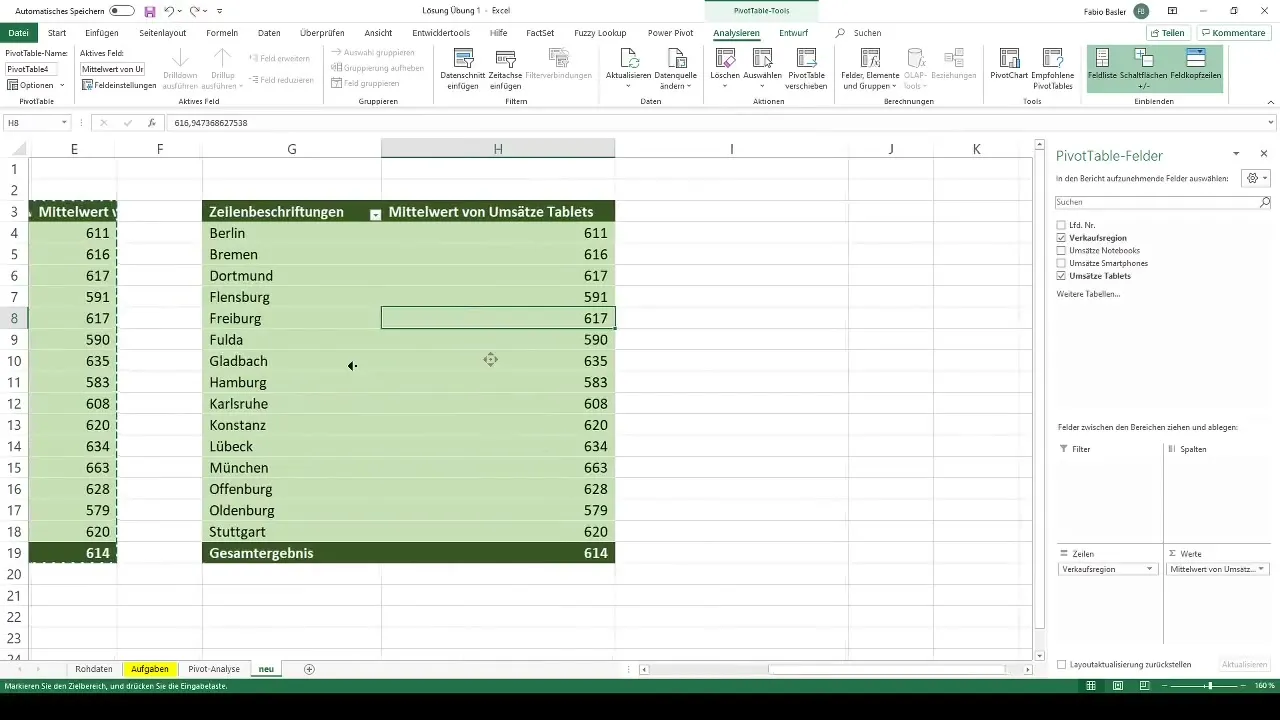Uncheck the Verkaufsregion field
This screenshot has height=720, width=1280.
point(1062,238)
